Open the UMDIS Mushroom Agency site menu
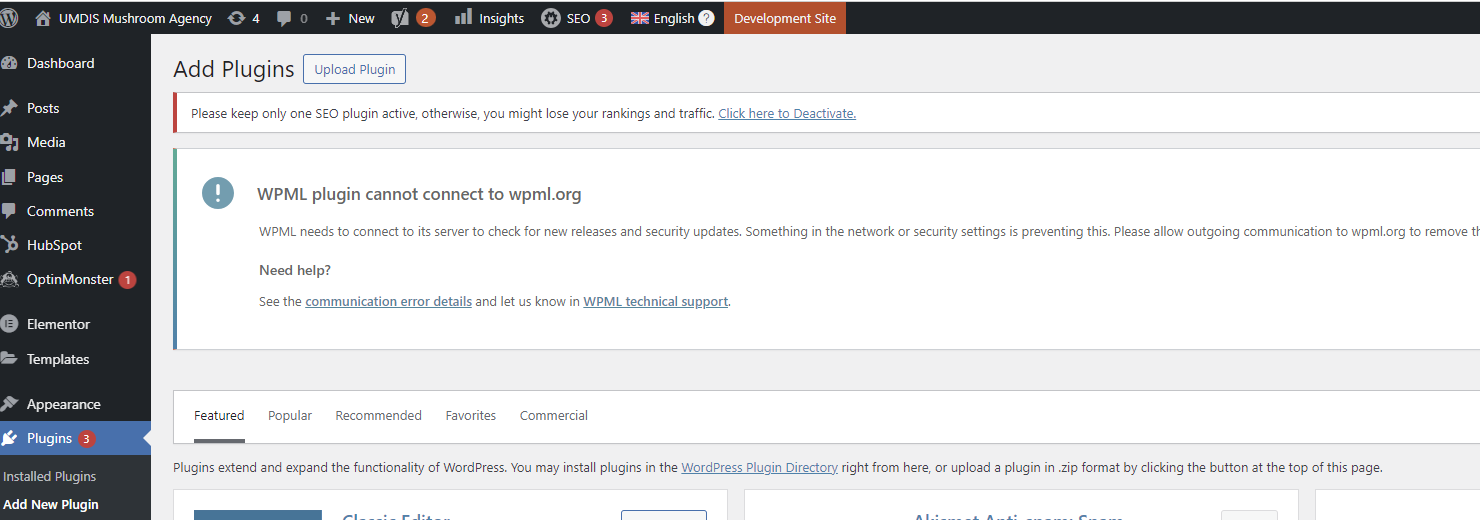This screenshot has height=520, width=1480. [x=123, y=18]
